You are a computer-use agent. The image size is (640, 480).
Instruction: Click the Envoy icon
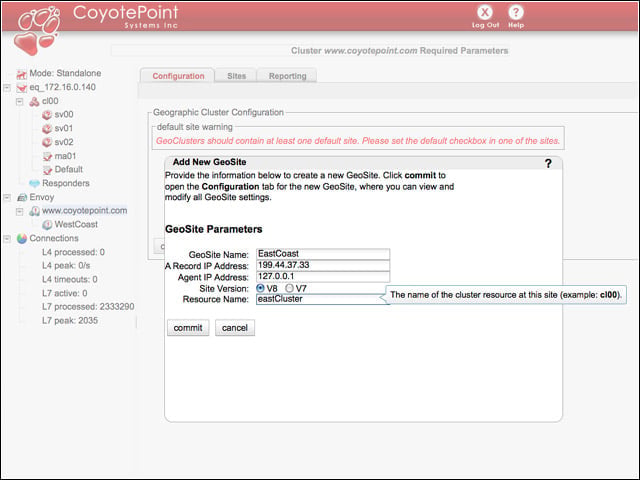(22, 198)
